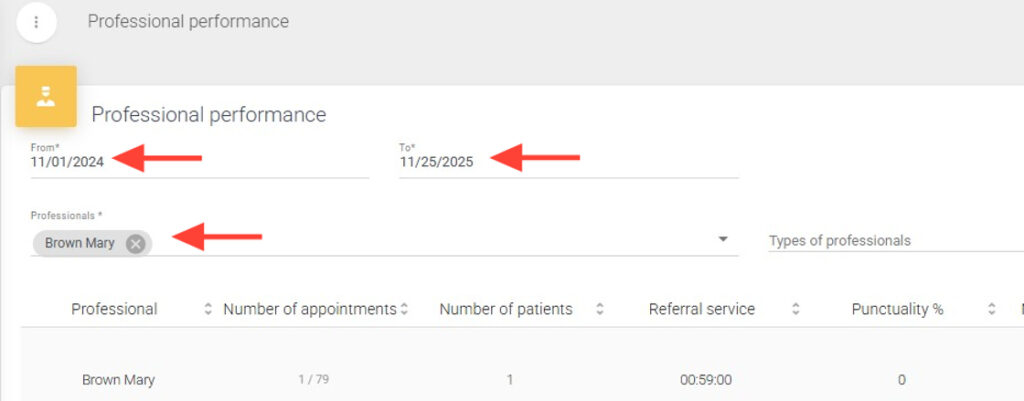Image resolution: width=1024 pixels, height=401 pixels.
Task: Click the To date field
Action: [x=568, y=162]
